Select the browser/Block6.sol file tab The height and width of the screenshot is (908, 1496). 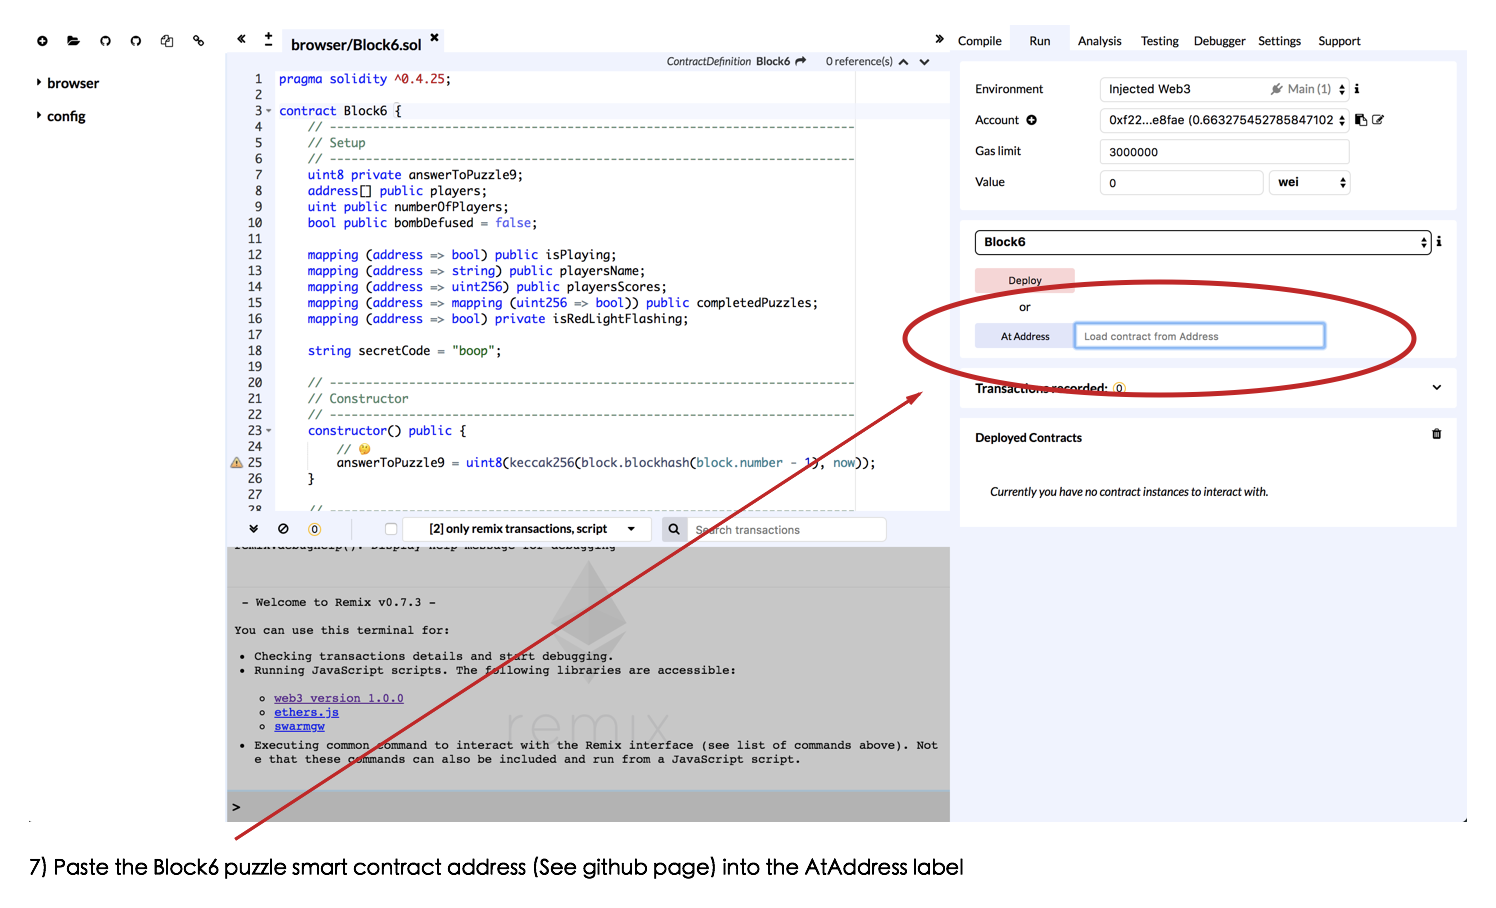356,44
